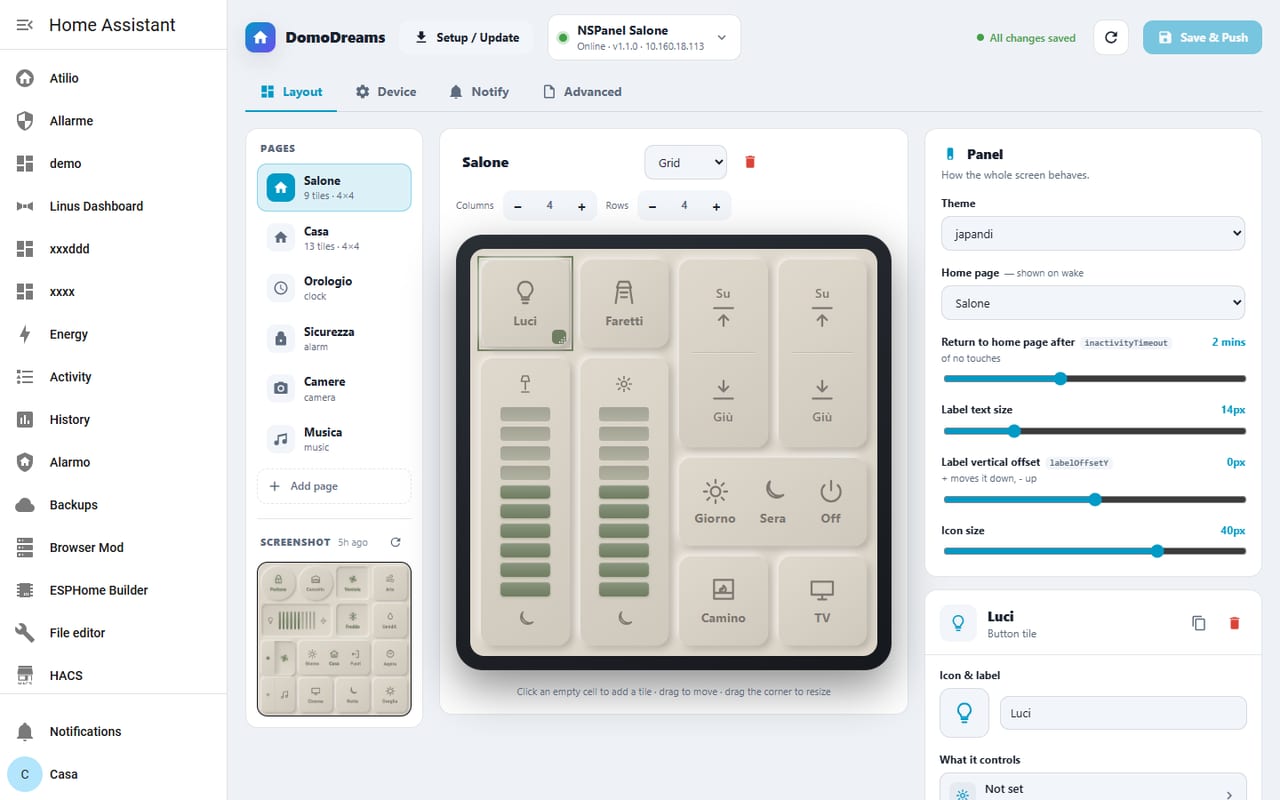Open Atilio dashboard in sidebar
1280x800 pixels.
(113, 78)
